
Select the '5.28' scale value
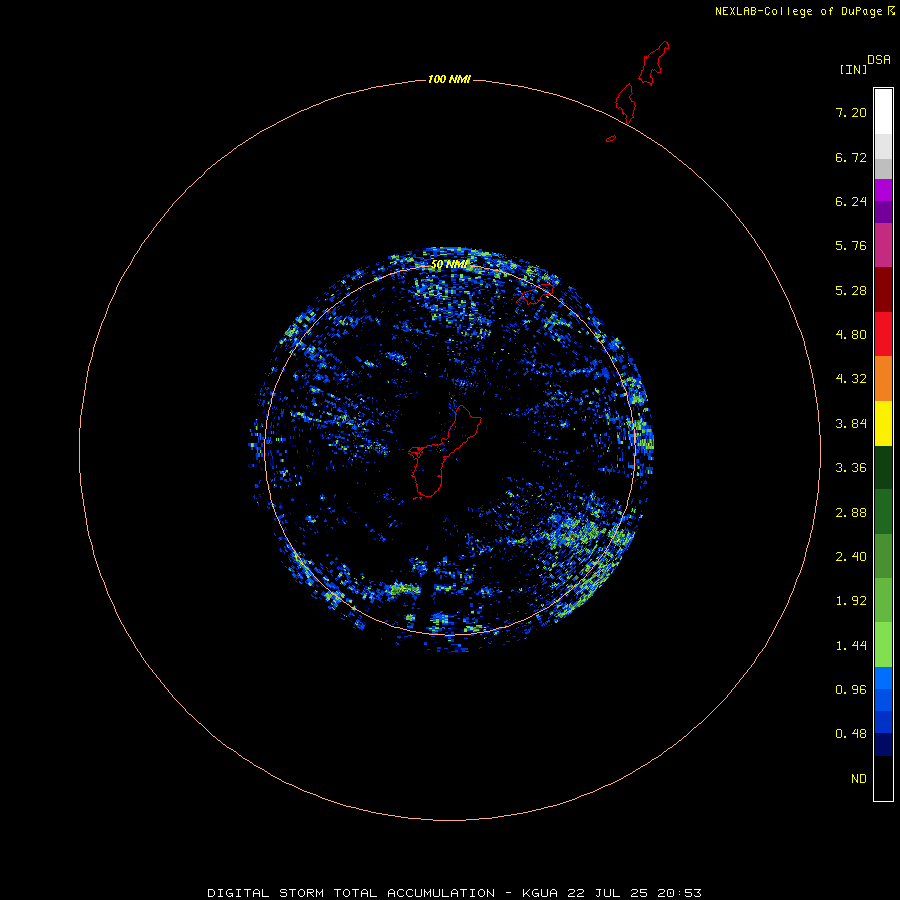point(851,290)
